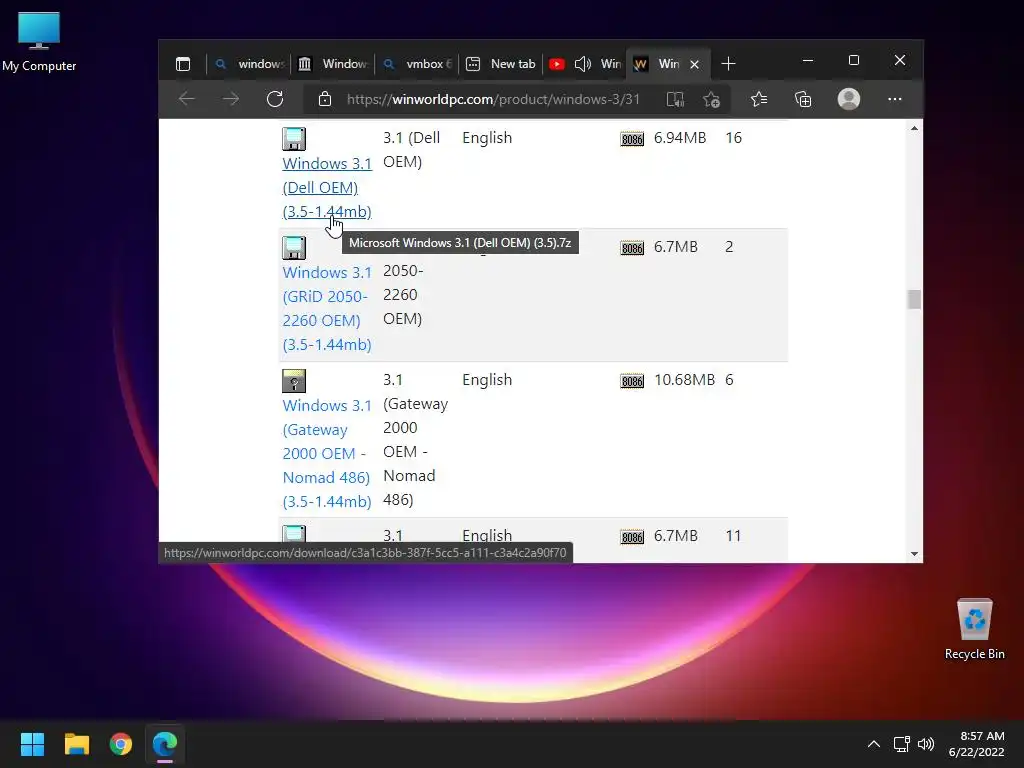
Task: Open the My Computer desktop icon
Action: 39,40
